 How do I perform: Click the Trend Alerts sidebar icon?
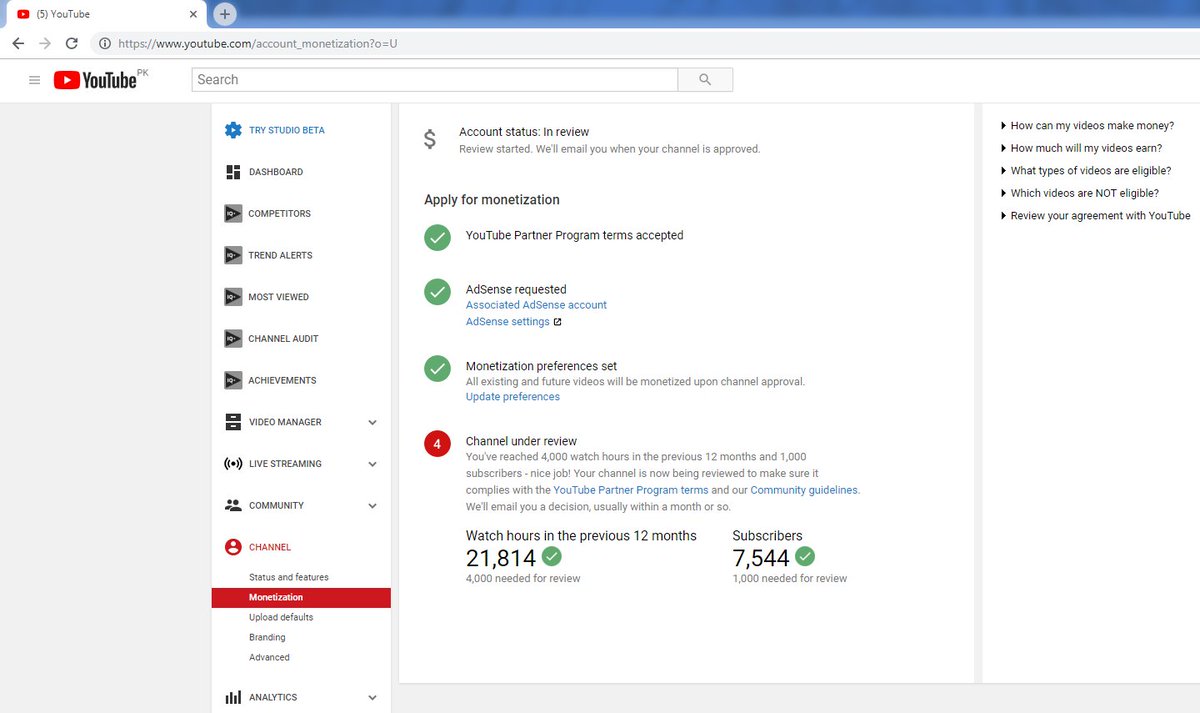(x=233, y=255)
